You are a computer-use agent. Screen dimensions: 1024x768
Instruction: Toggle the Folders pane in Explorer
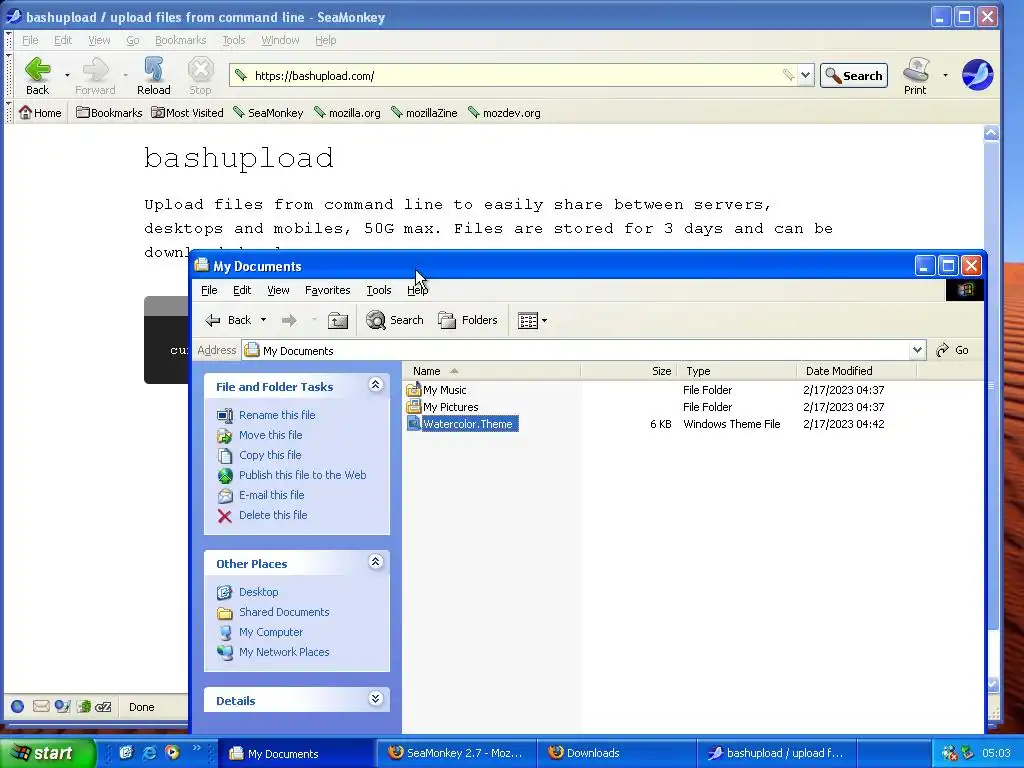pyautogui.click(x=468, y=320)
